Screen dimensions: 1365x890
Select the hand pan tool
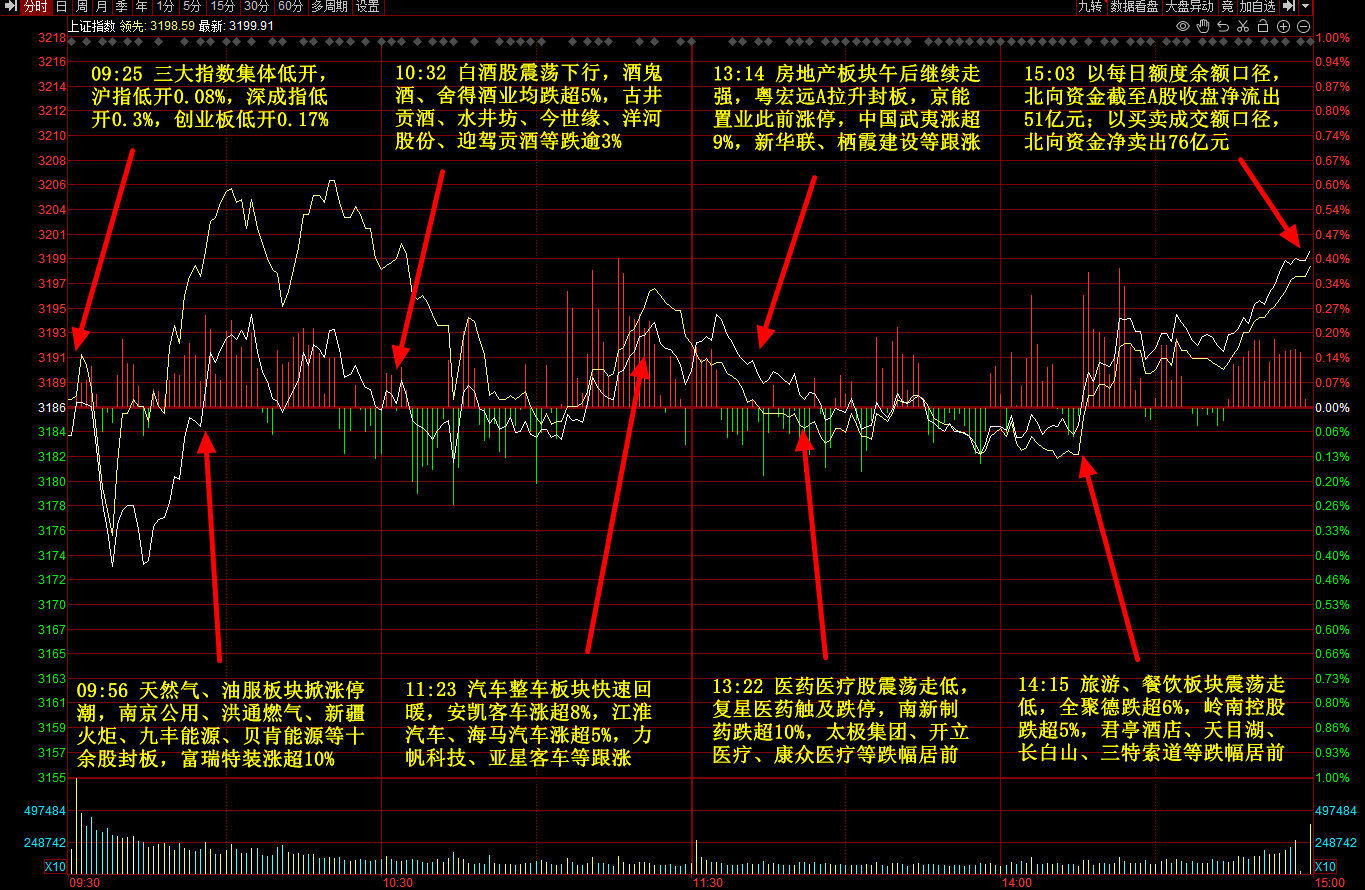click(x=1204, y=26)
